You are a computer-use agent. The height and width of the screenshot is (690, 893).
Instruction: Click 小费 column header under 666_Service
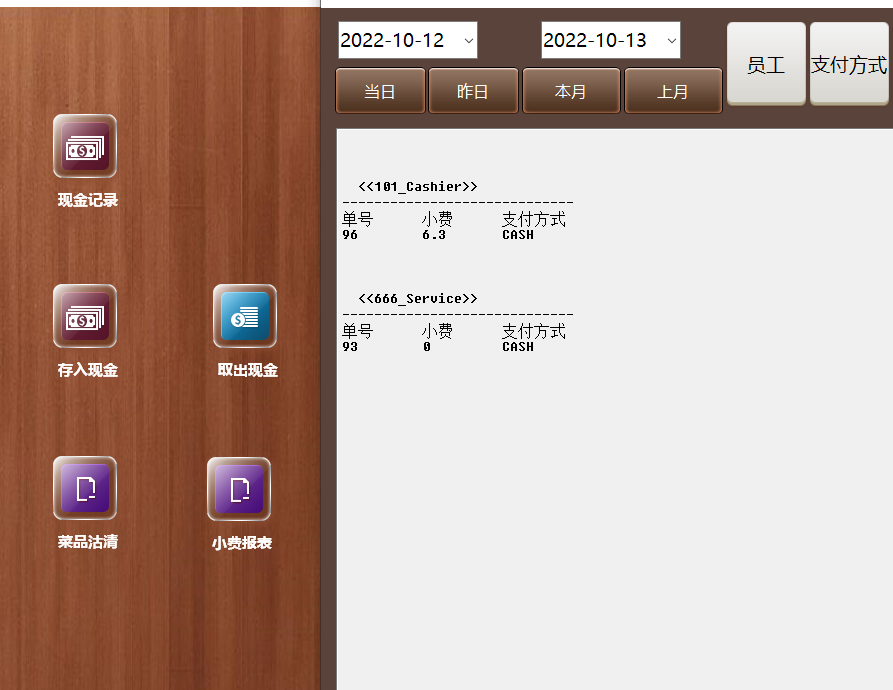click(x=437, y=331)
